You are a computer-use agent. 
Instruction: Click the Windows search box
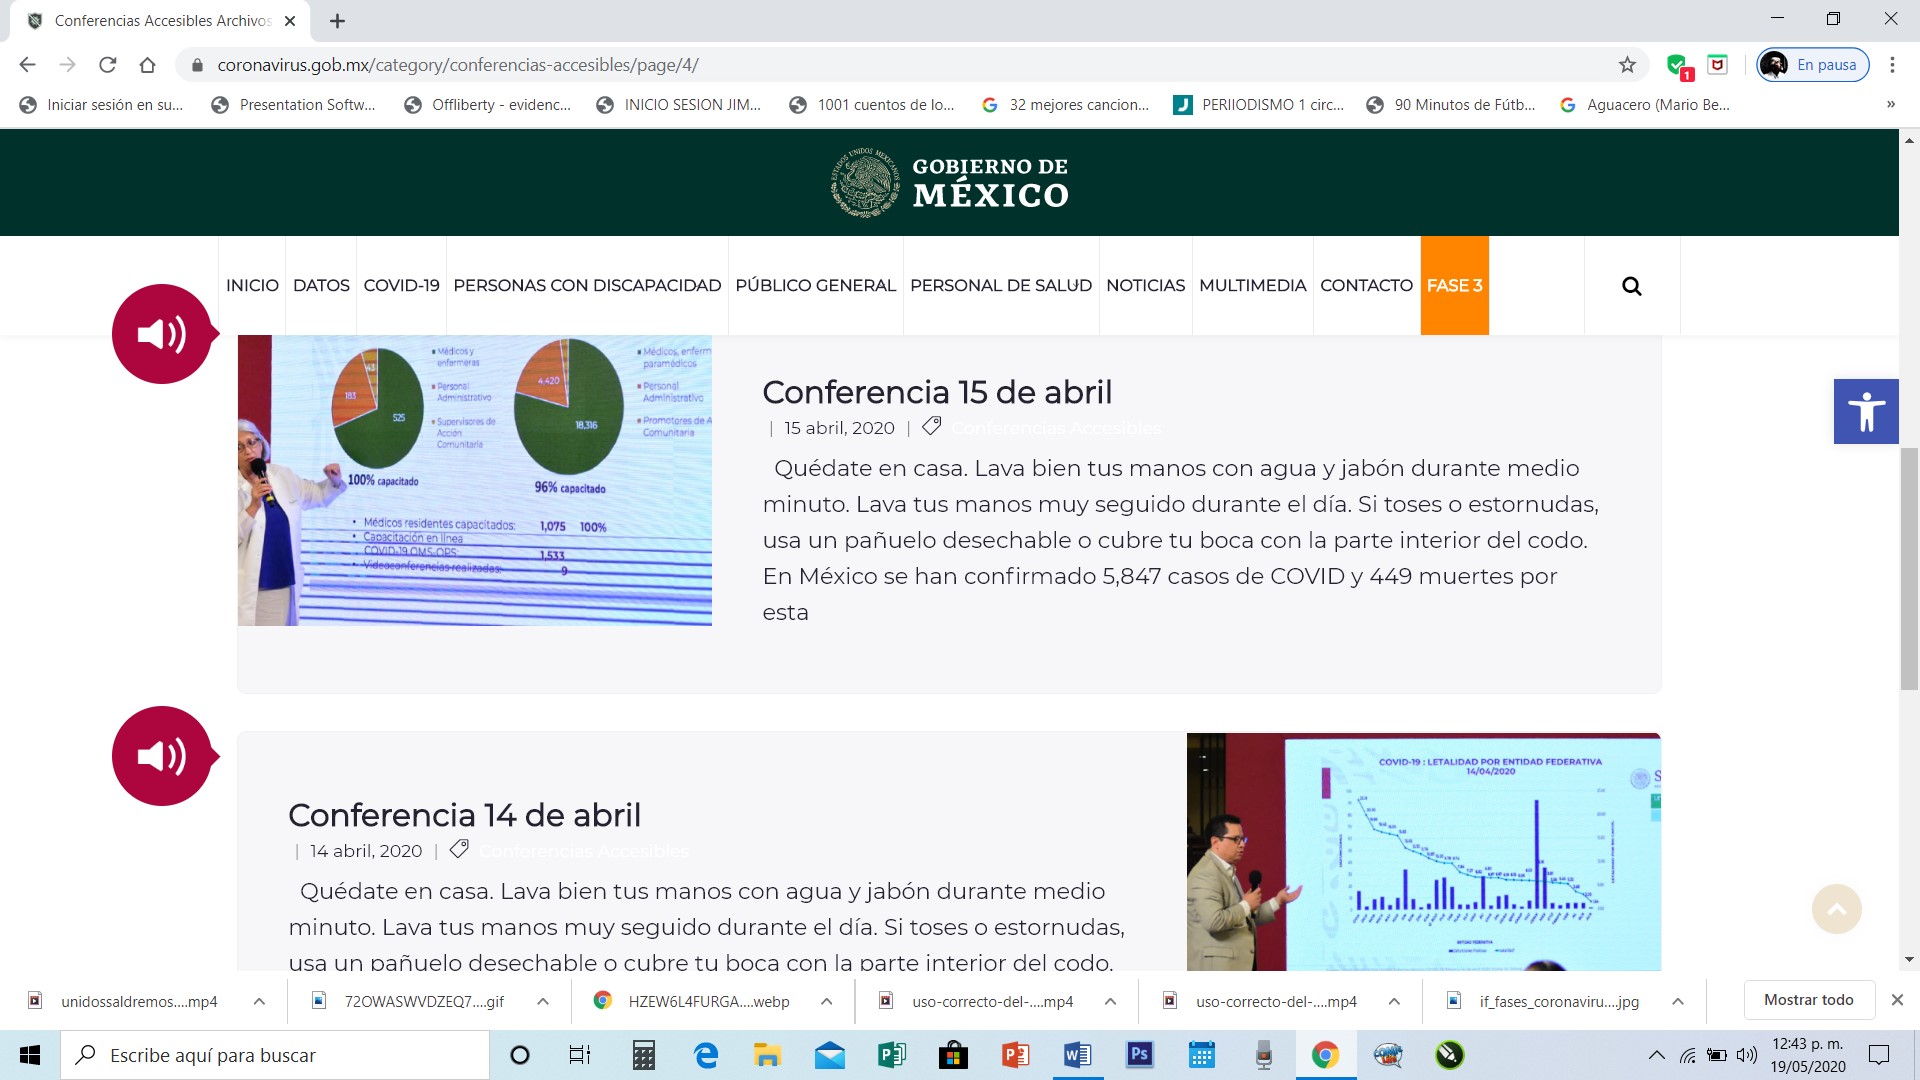point(275,1055)
